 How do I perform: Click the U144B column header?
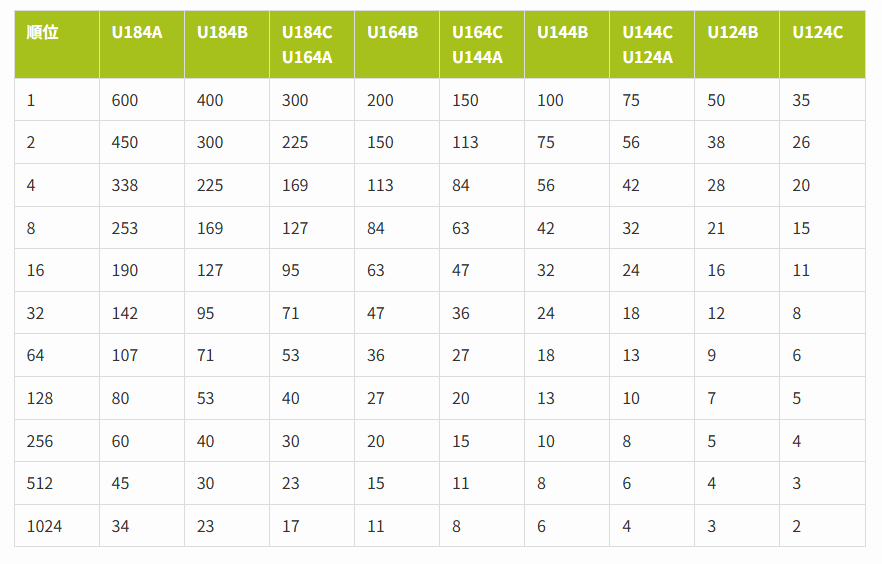click(x=562, y=33)
